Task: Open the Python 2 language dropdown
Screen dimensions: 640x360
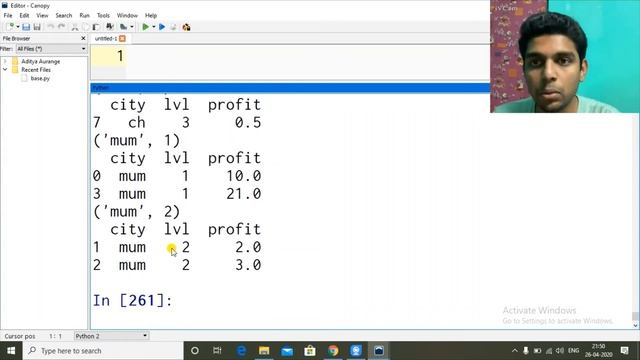Action: point(111,336)
